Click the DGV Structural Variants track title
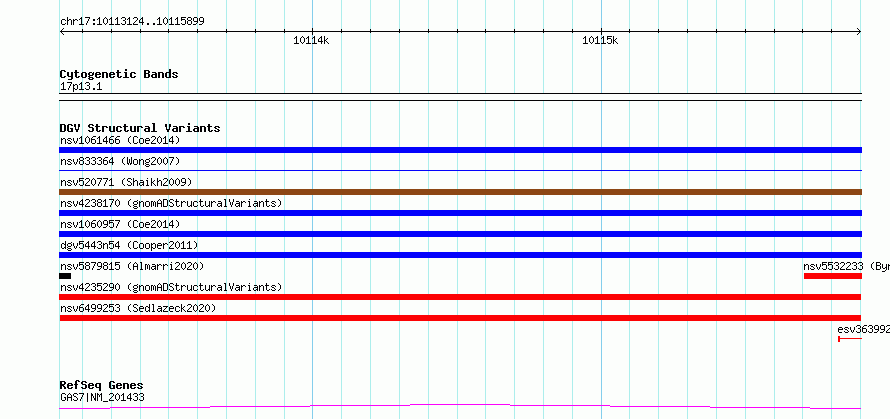The height and width of the screenshot is (419, 890). pyautogui.click(x=140, y=128)
